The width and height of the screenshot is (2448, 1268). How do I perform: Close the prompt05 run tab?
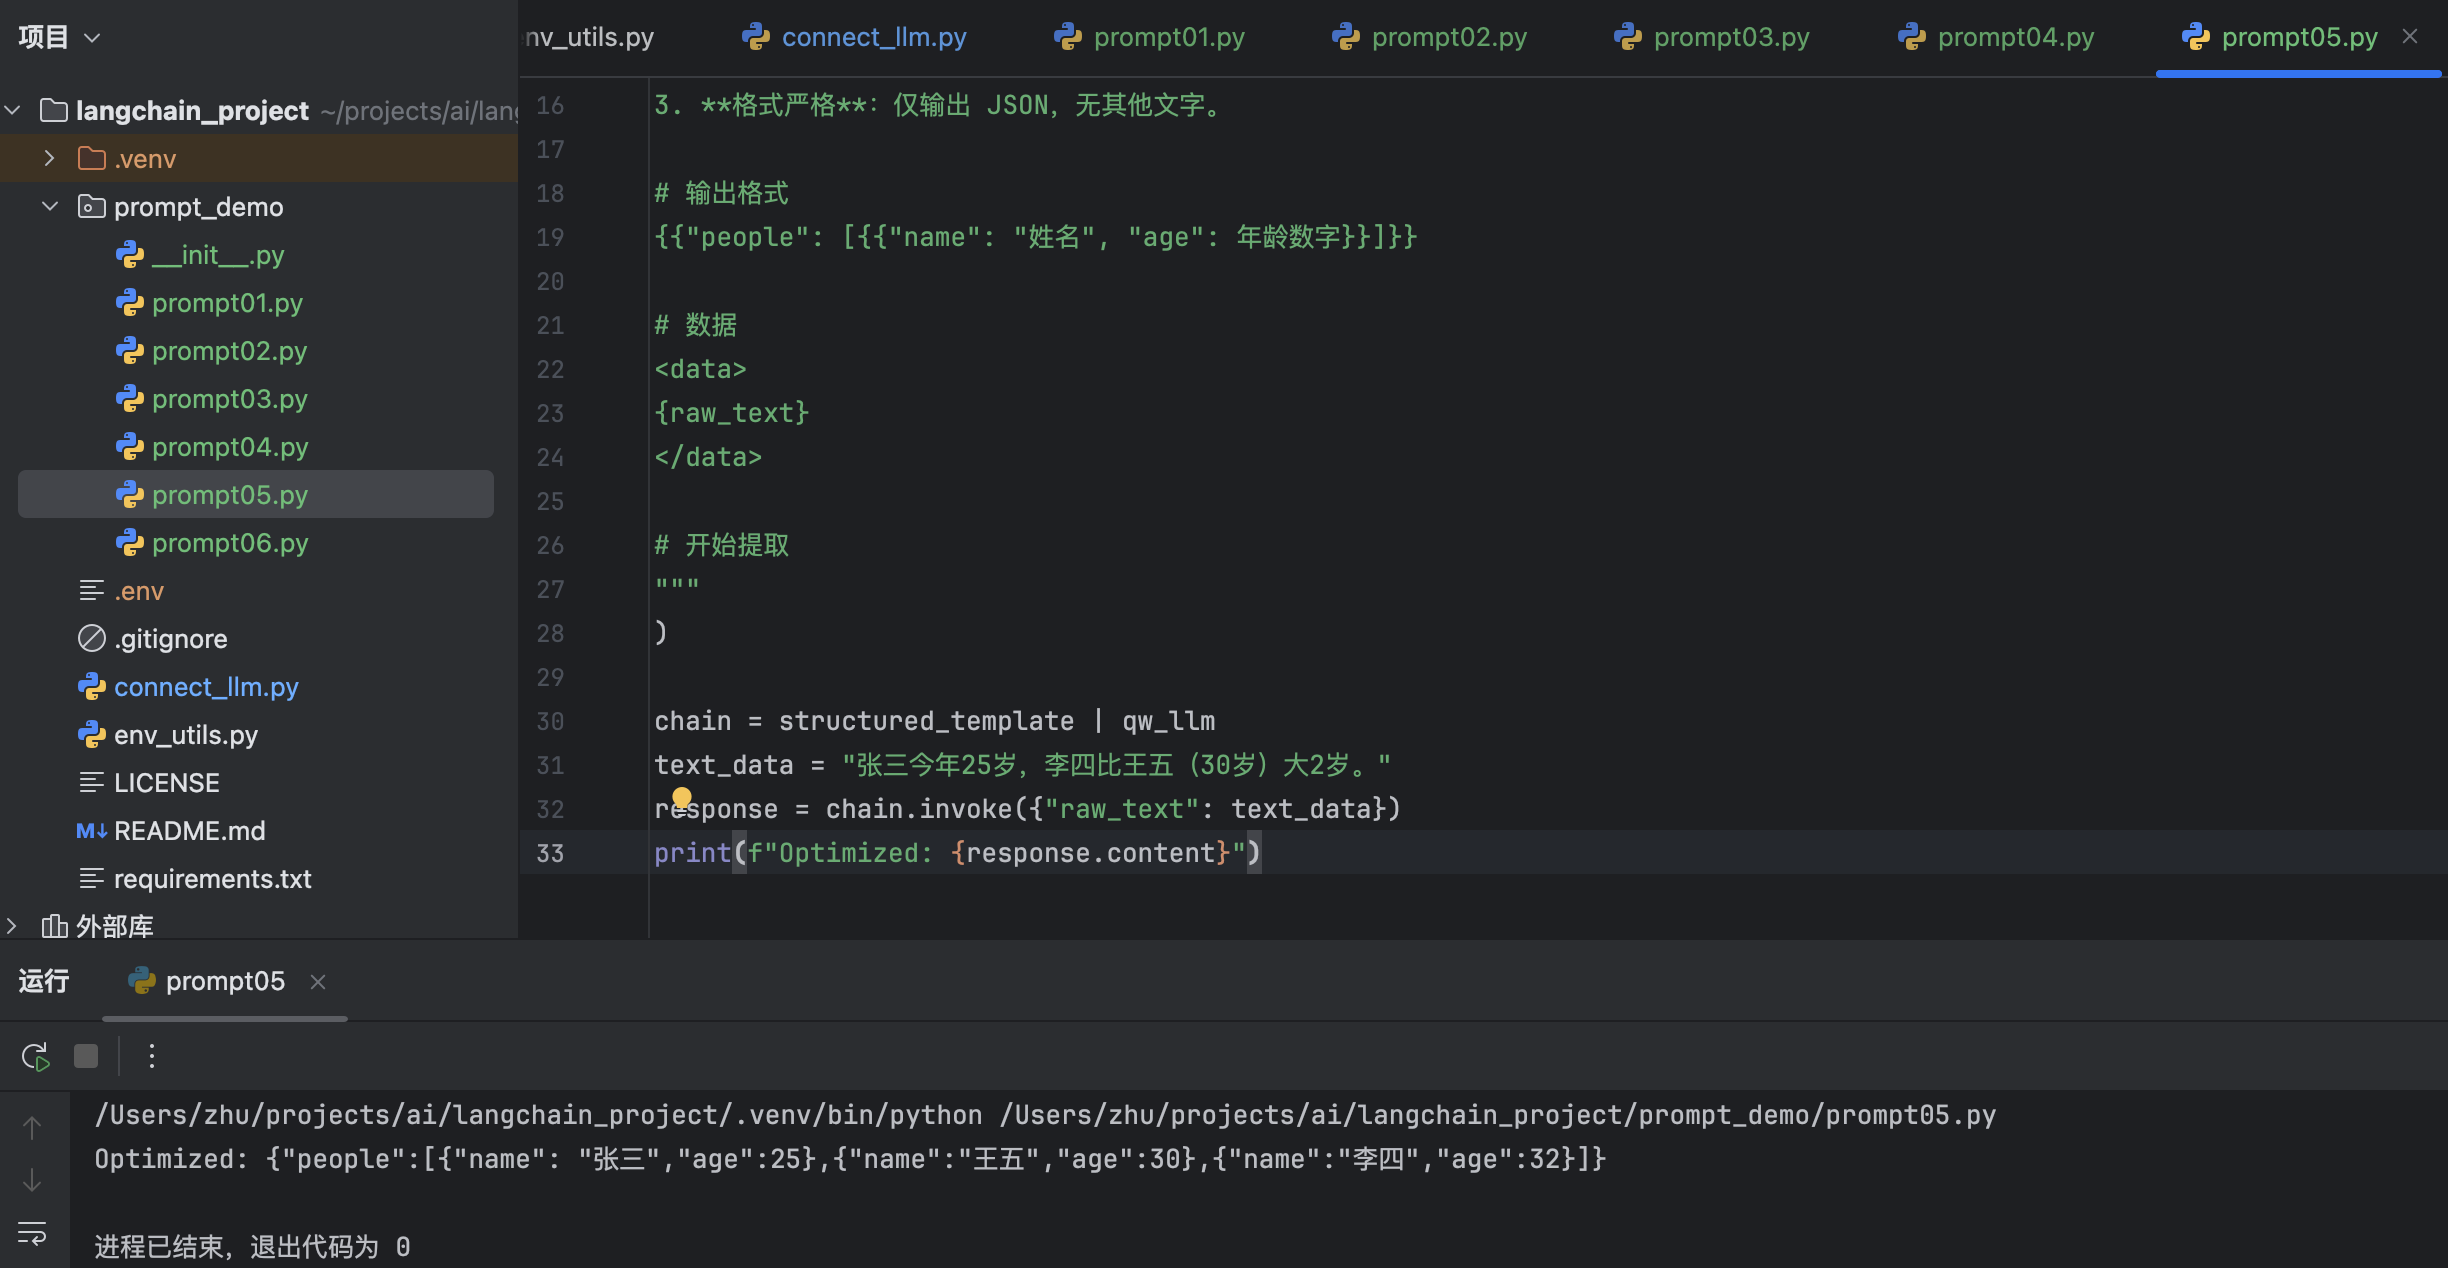pyautogui.click(x=318, y=982)
